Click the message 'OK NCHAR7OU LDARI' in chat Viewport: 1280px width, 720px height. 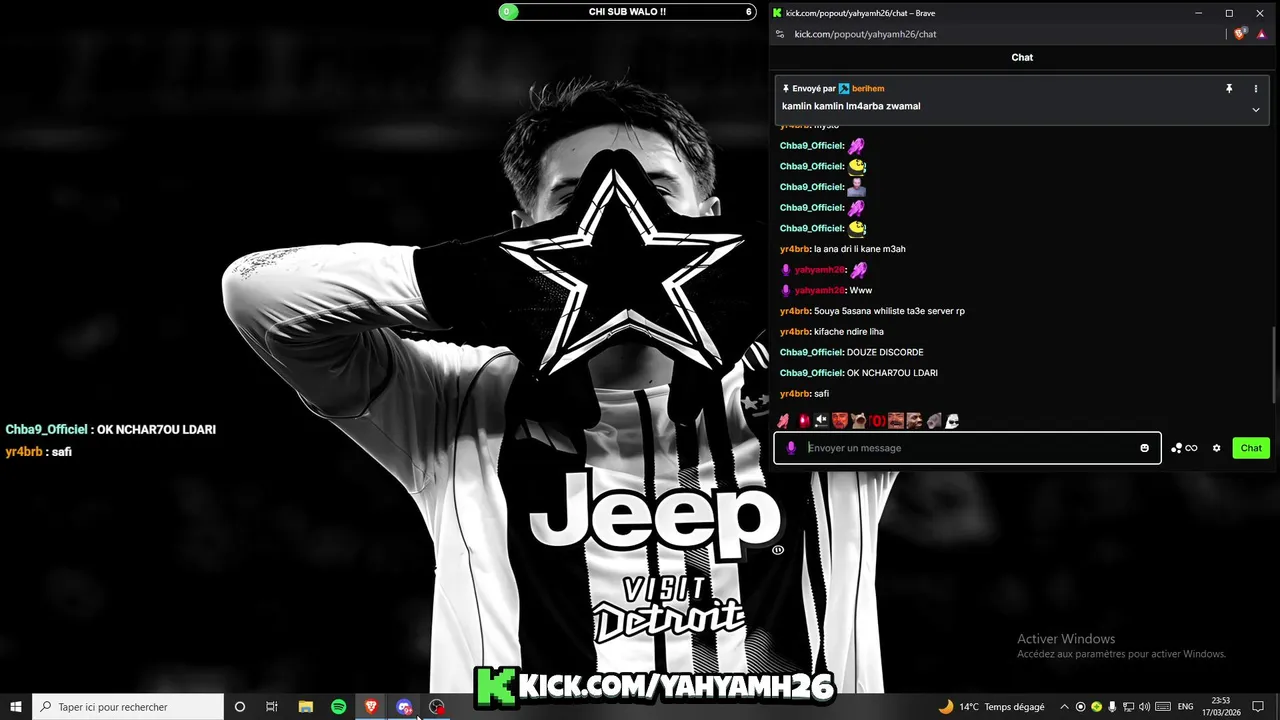(x=892, y=373)
